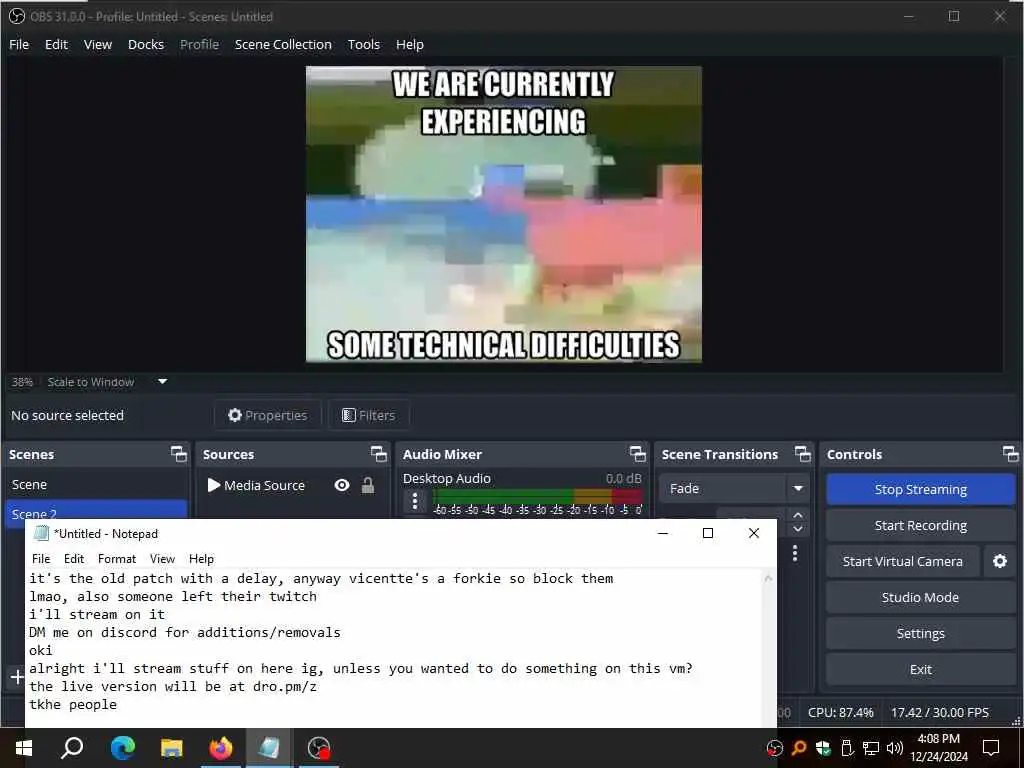Pop out the Scenes dock
This screenshot has height=768, width=1024.
(178, 454)
